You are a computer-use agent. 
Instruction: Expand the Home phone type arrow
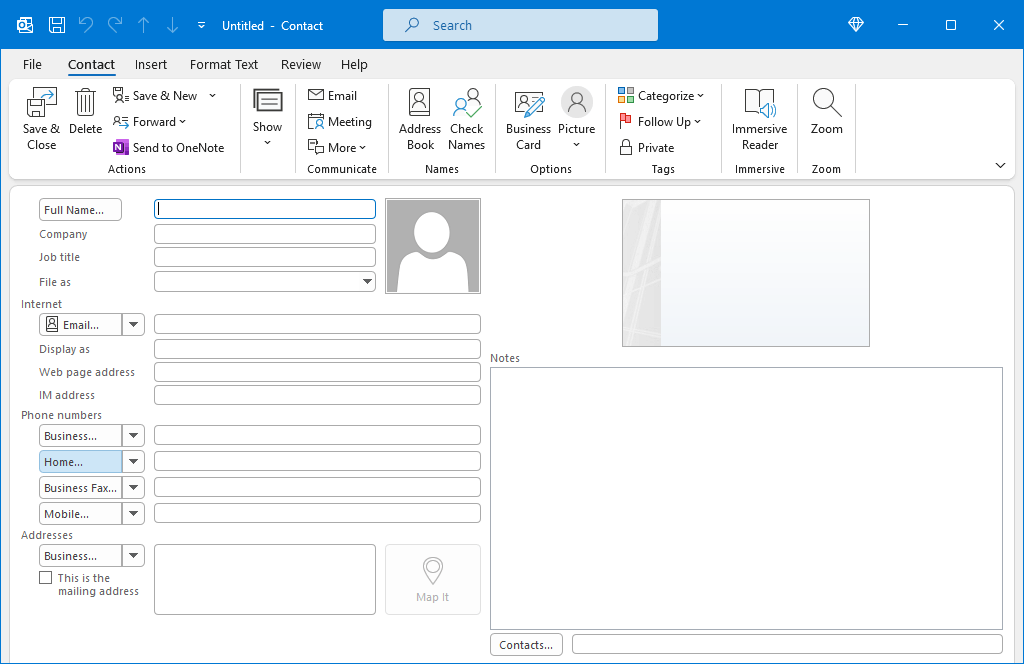(133, 462)
